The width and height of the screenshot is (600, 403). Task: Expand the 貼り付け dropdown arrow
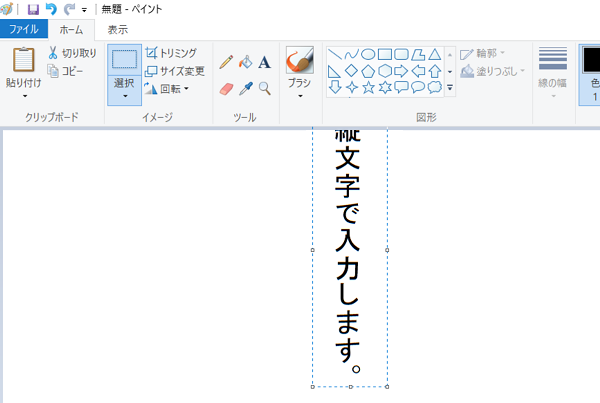point(25,96)
